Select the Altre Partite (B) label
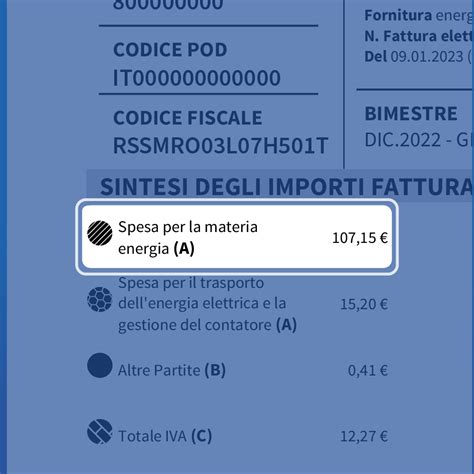 [172, 370]
